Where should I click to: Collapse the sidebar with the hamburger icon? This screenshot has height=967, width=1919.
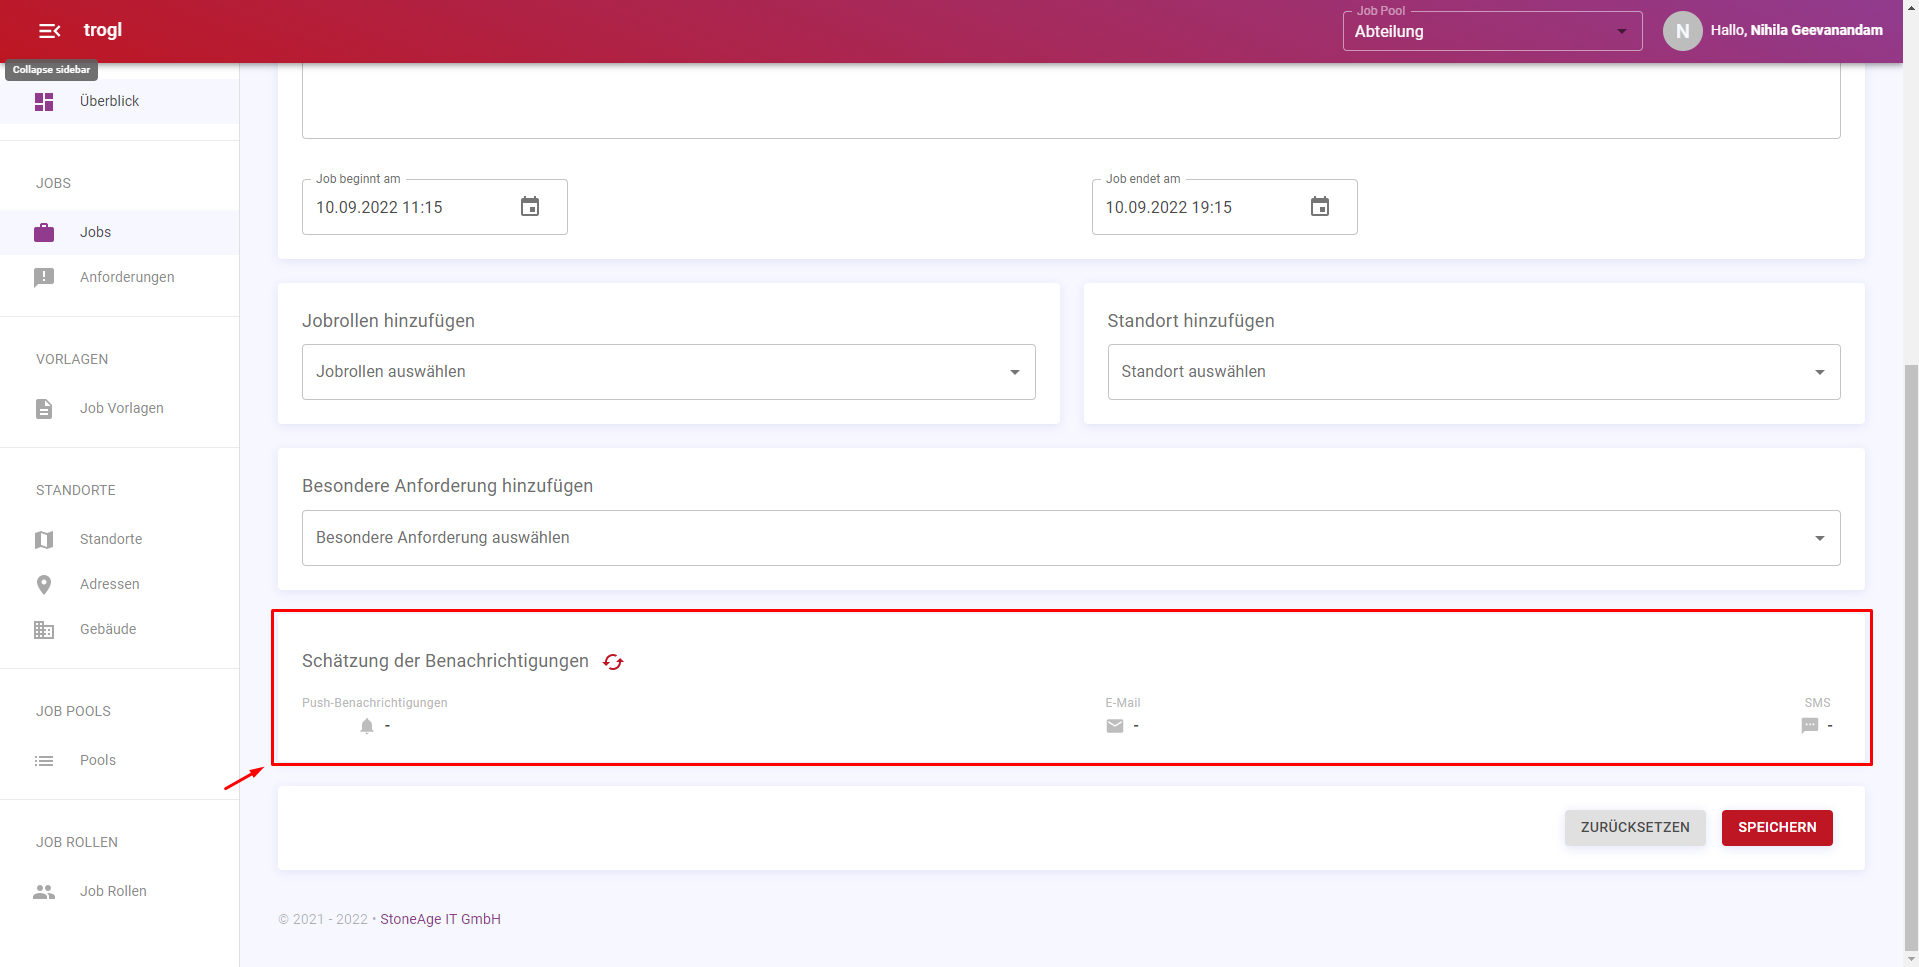click(49, 31)
